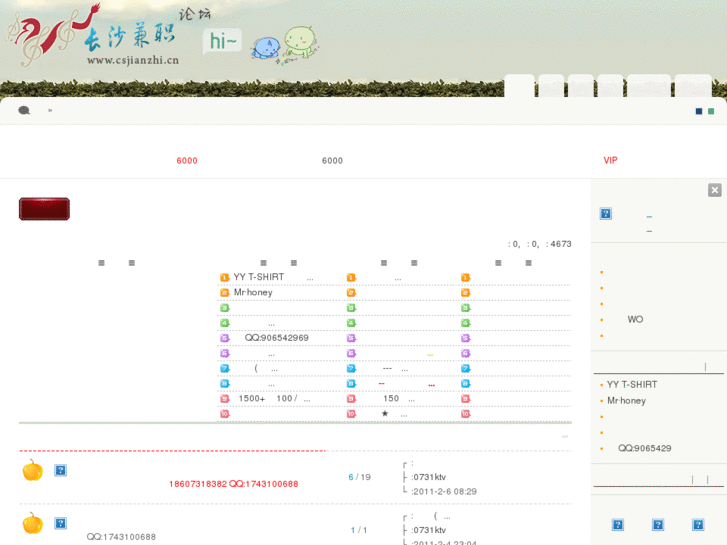Click question-mark icon in QQ:1743100688 thread row

(60, 523)
